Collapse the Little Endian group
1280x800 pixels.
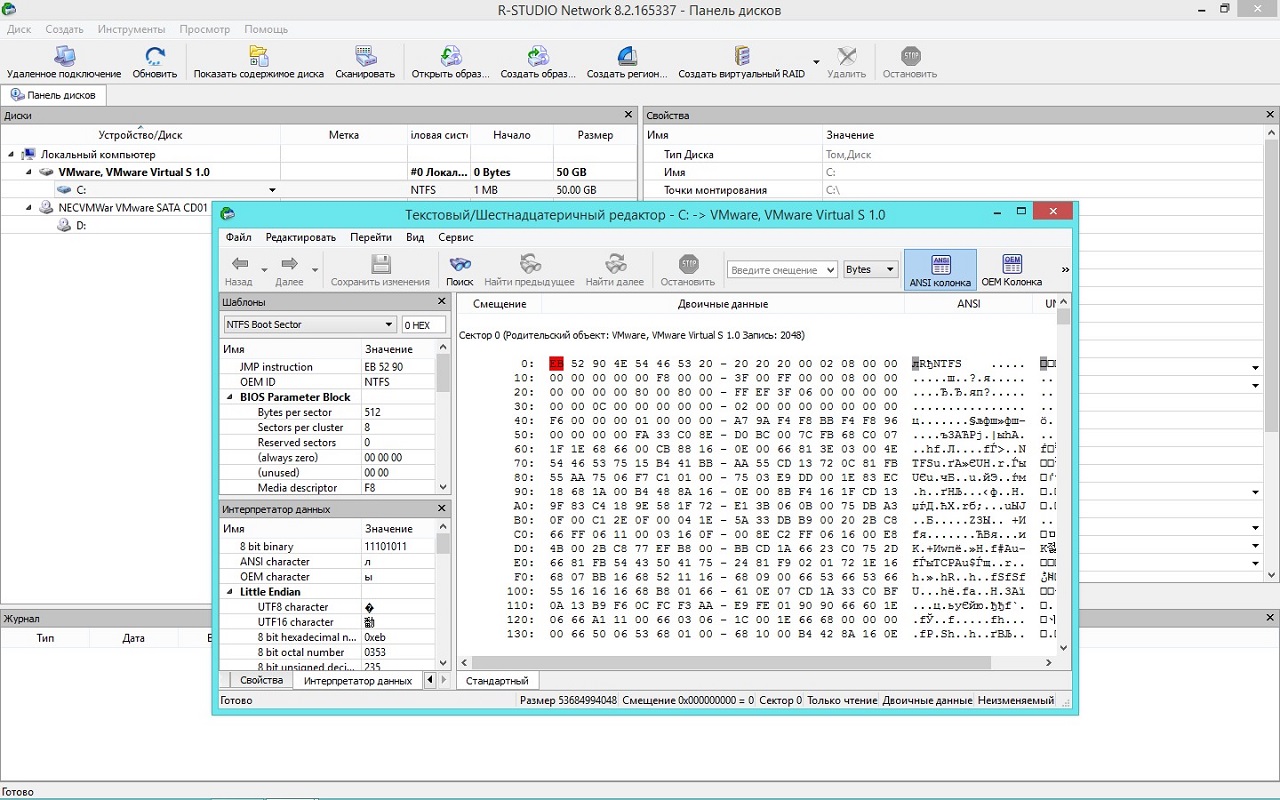(230, 592)
